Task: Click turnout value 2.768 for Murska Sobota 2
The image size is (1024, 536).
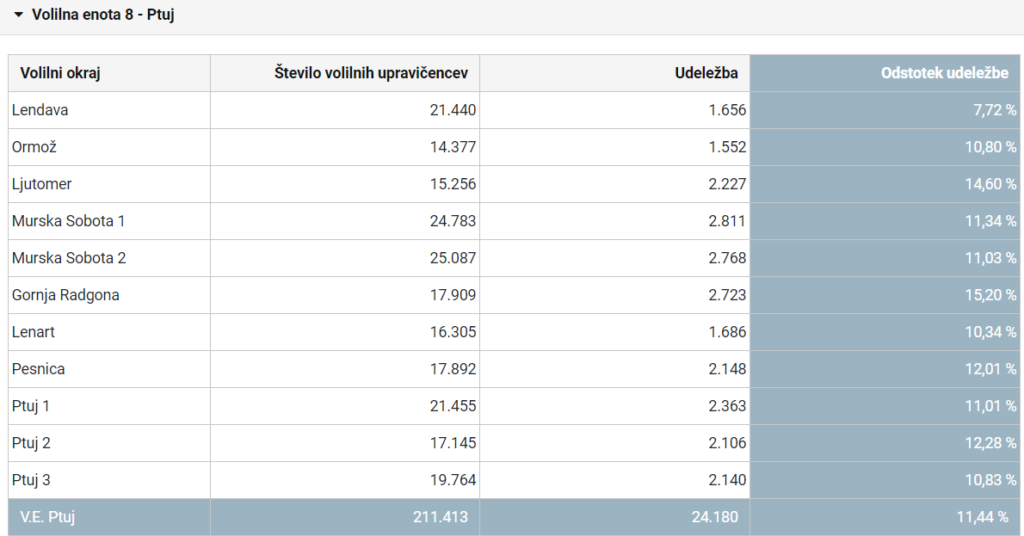Action: pyautogui.click(x=727, y=258)
